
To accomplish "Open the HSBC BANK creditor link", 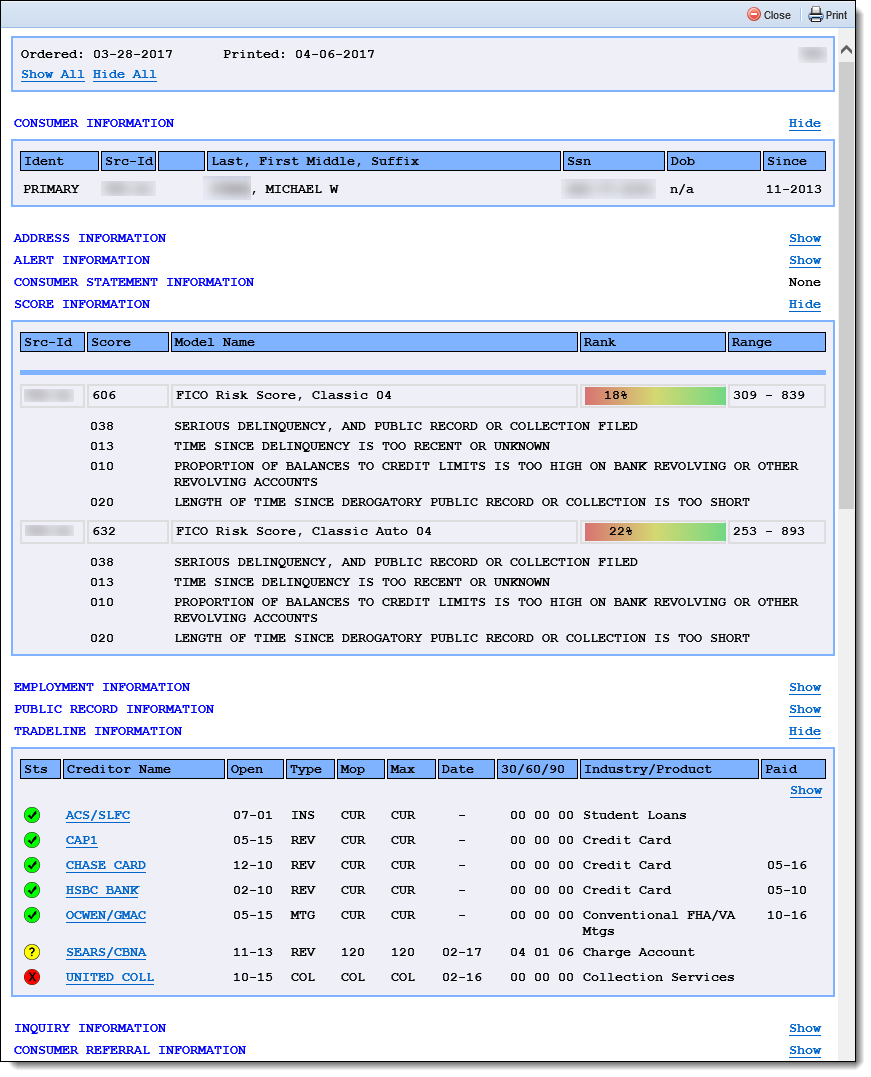I will 102,890.
